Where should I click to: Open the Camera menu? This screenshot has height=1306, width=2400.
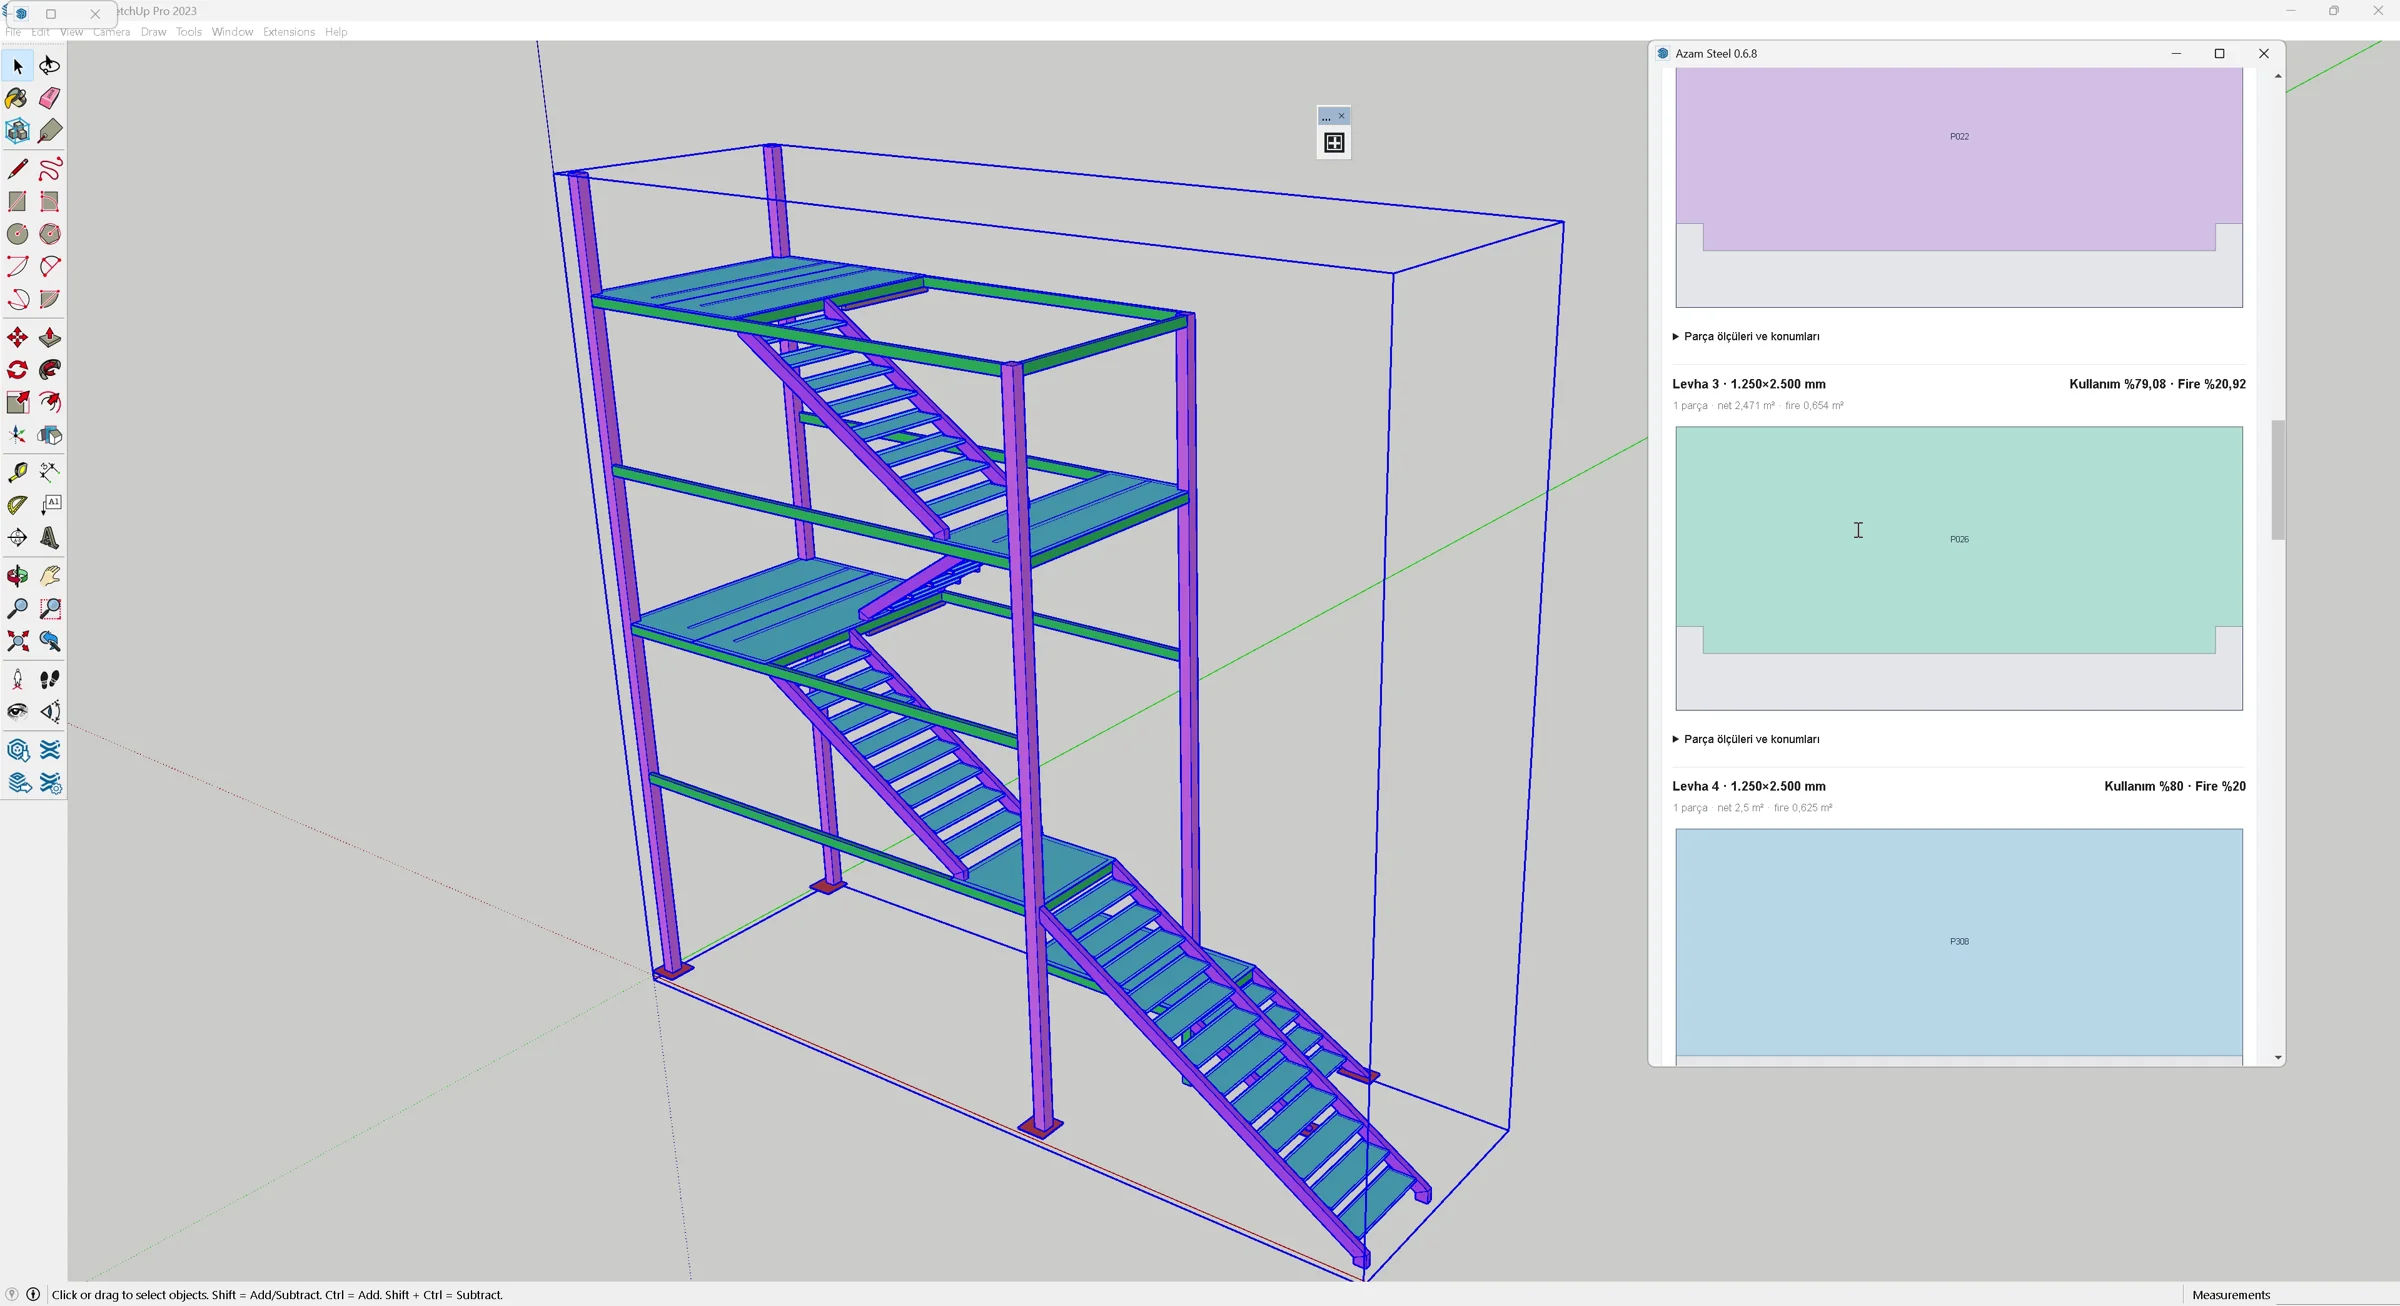[111, 32]
